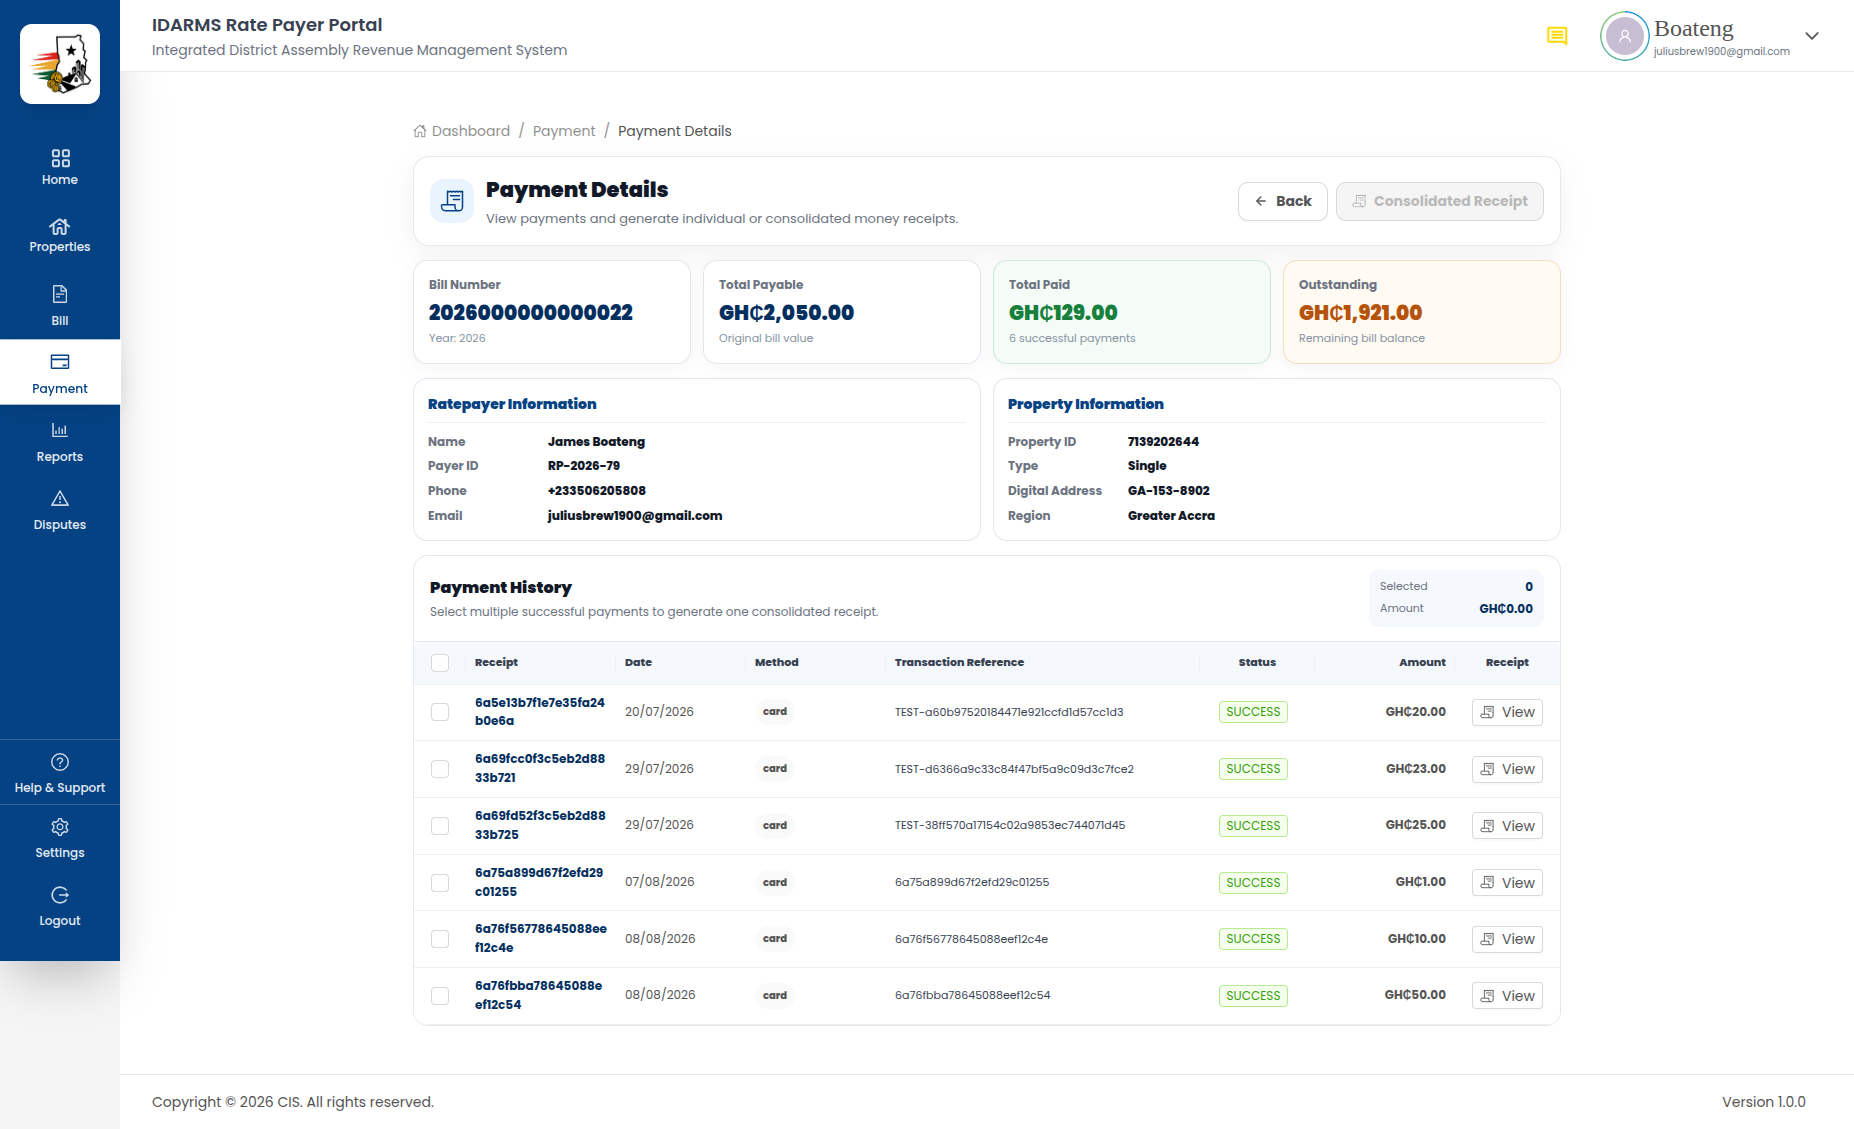
Task: Click the Transaction Reference column header
Action: tap(959, 663)
